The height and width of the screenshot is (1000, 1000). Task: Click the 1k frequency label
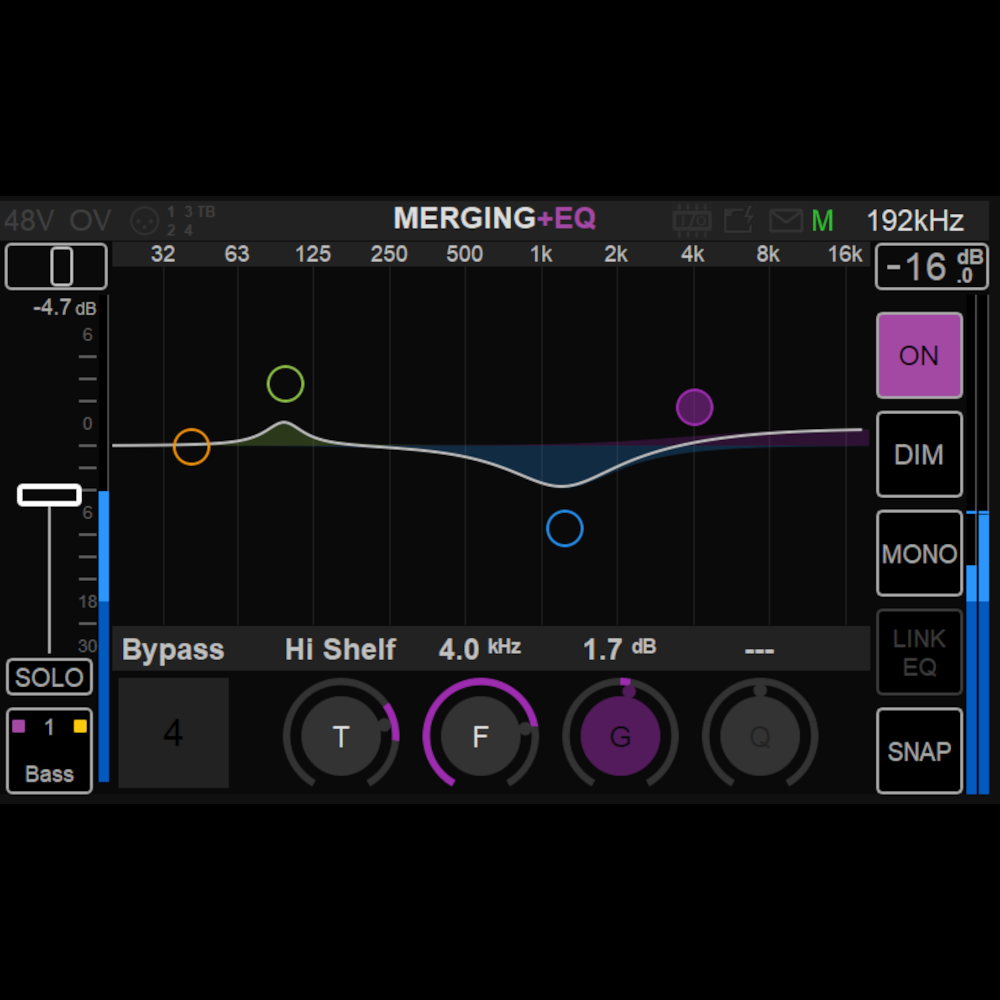coord(541,254)
